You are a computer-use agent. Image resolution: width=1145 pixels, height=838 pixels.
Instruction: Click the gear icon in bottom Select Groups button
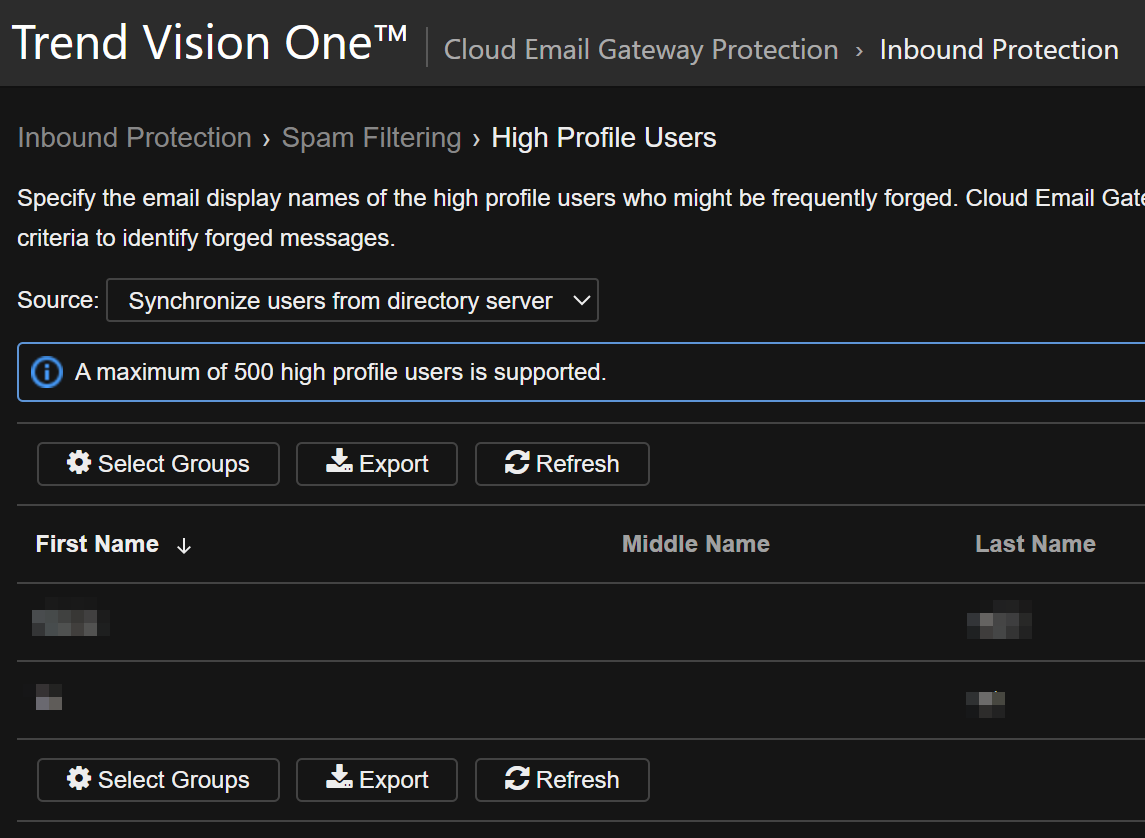click(x=79, y=779)
